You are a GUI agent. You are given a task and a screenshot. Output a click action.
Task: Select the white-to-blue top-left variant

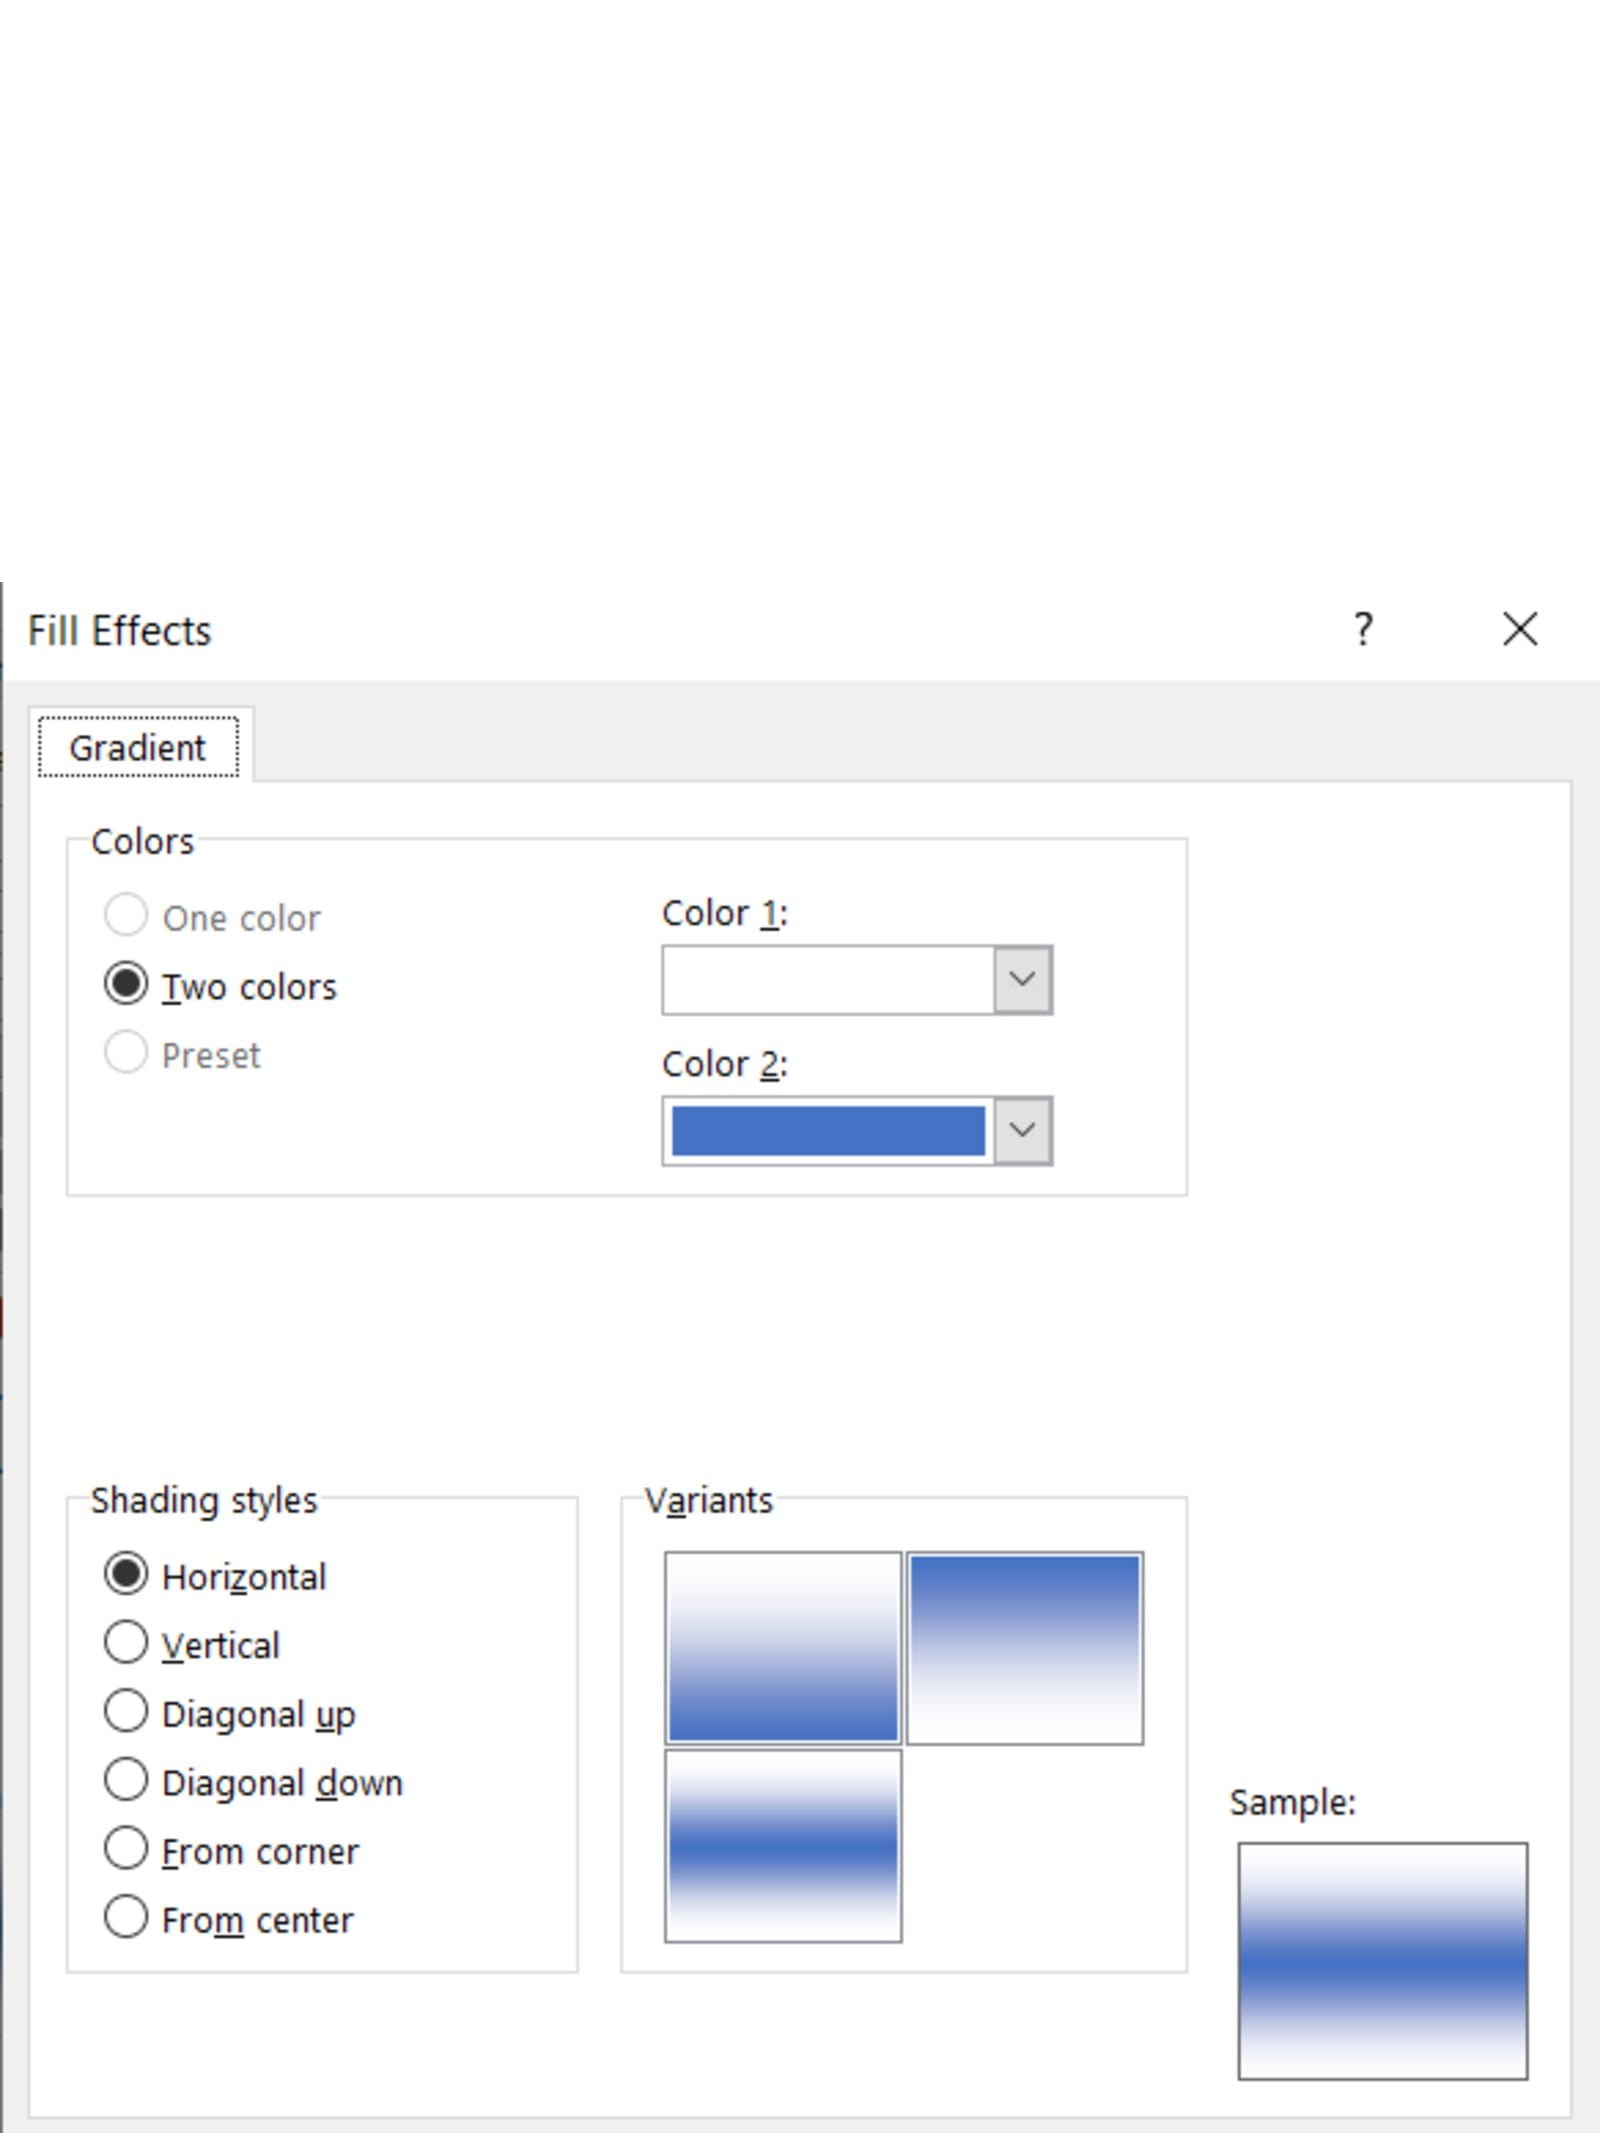click(x=783, y=1648)
